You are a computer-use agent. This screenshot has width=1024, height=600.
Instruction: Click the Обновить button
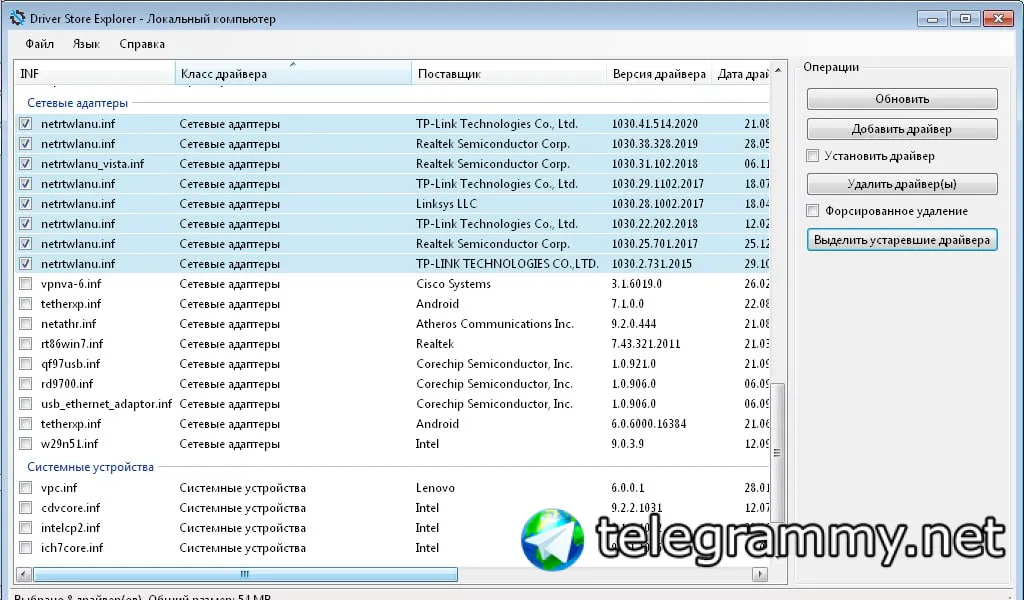click(x=902, y=99)
